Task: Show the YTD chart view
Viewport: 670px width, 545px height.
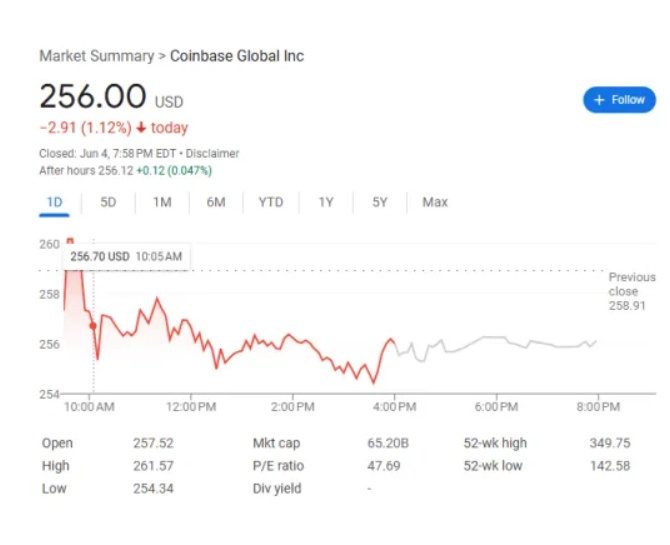Action: [270, 202]
